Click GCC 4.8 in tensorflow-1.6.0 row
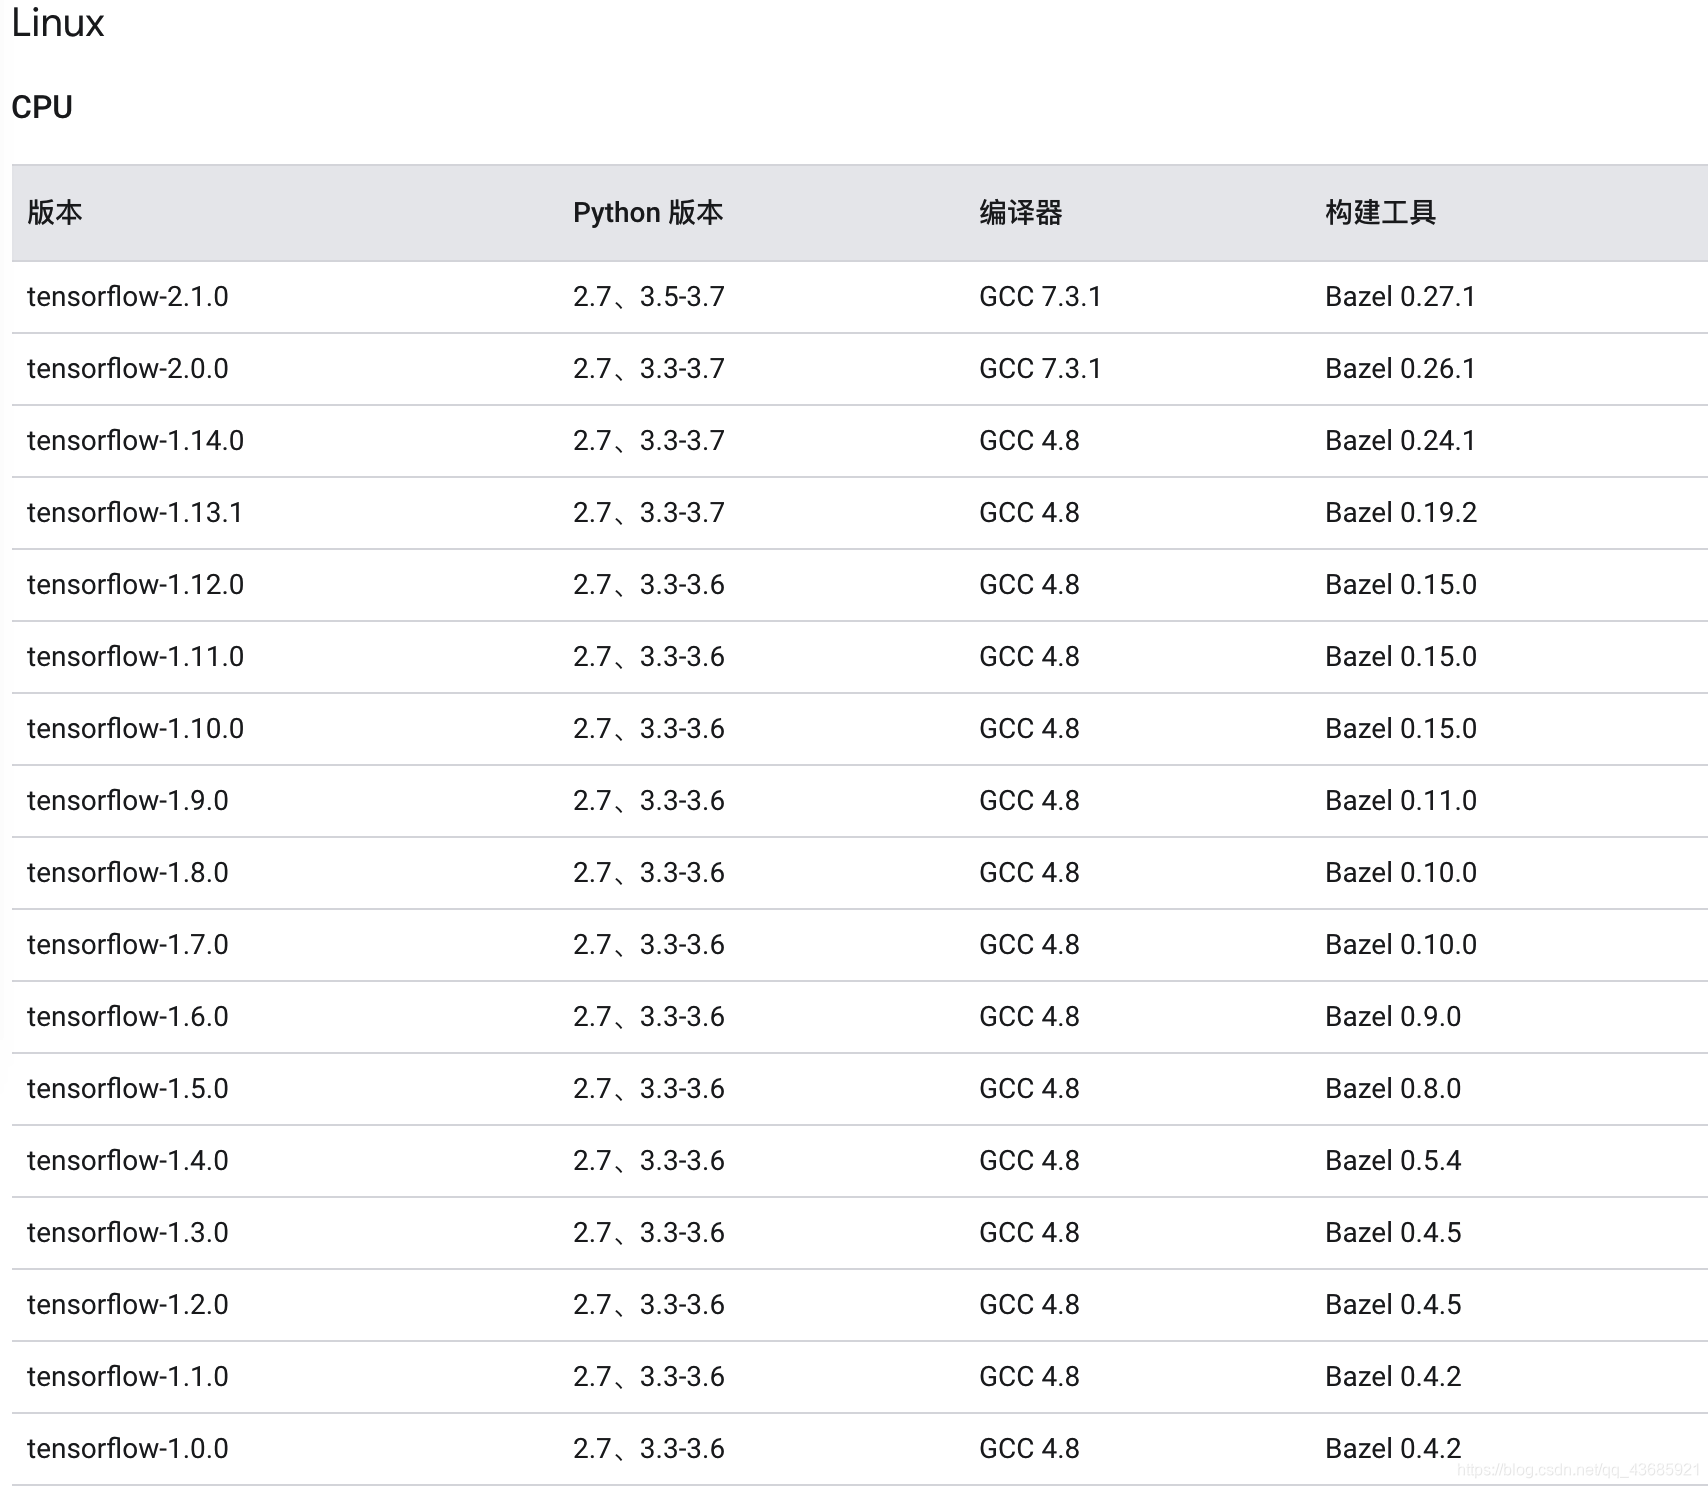1708x1488 pixels. (1029, 1017)
